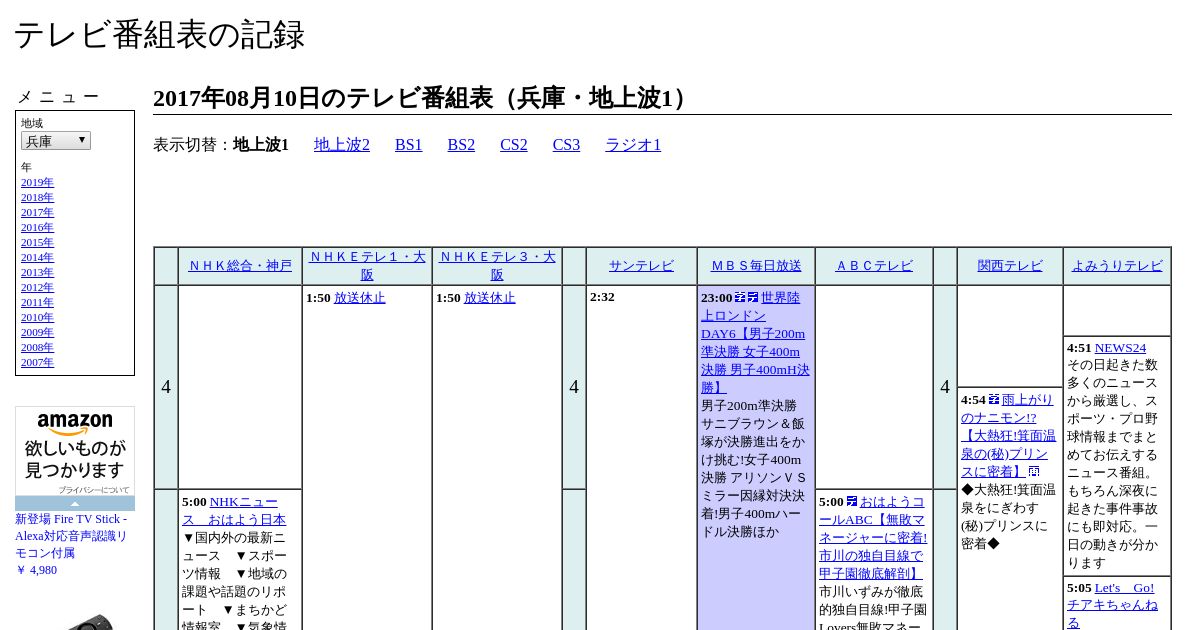Select year 2012年 in the menu
Viewport: 1200px width, 630px height.
37,288
